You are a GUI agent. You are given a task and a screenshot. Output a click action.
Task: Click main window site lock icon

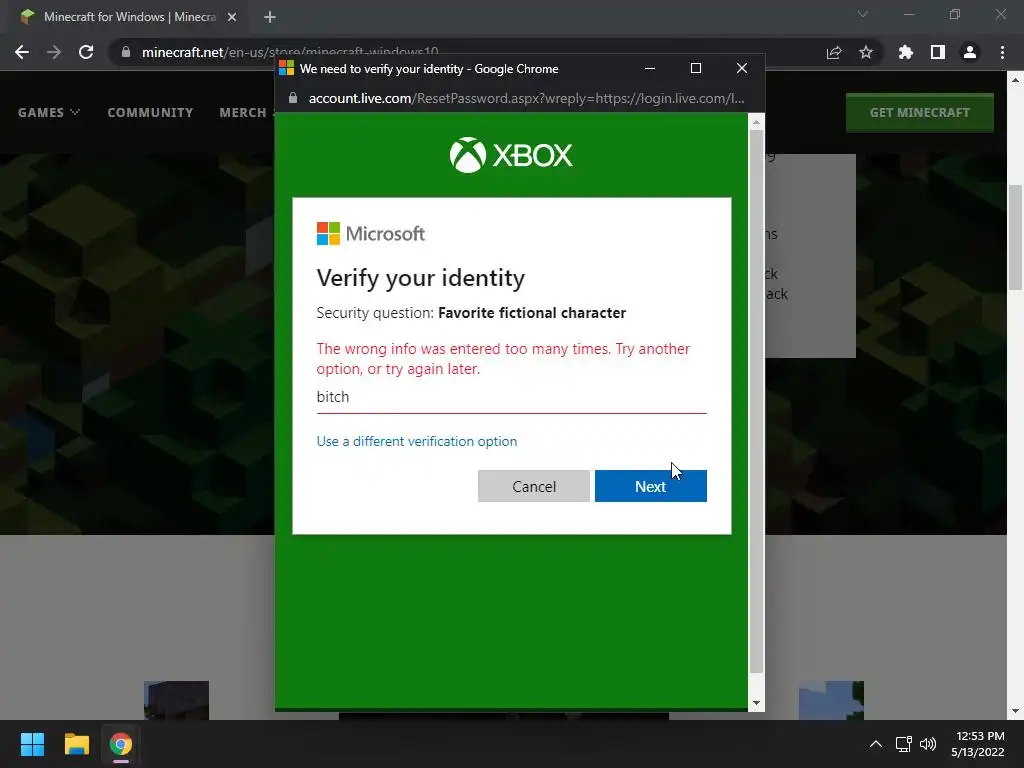[126, 52]
